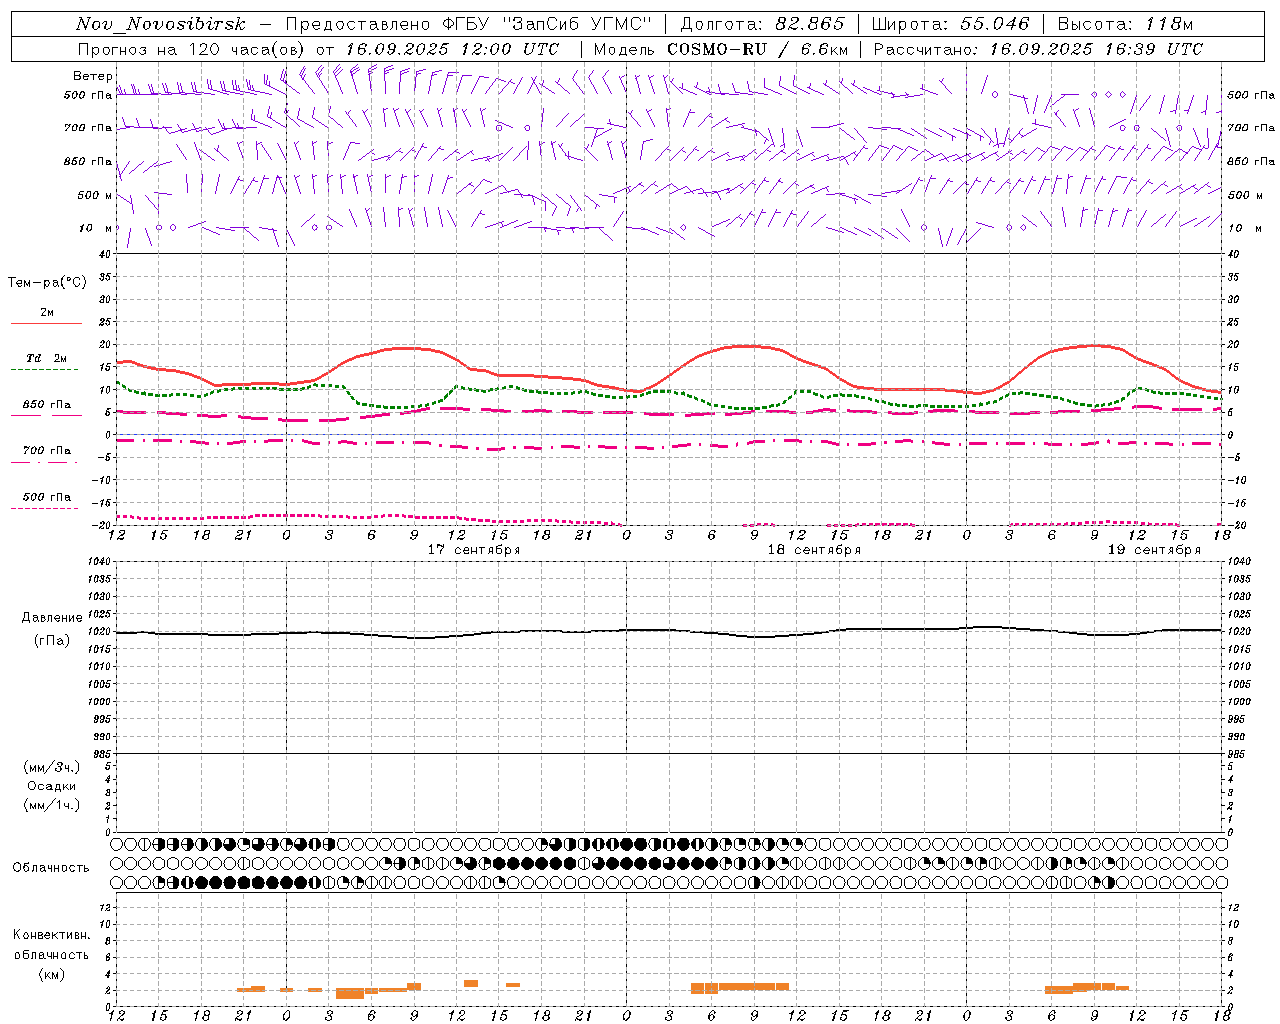This screenshot has height=1024, width=1280.
Task: Click the red '2м' temperature legend line
Action: click(x=46, y=324)
